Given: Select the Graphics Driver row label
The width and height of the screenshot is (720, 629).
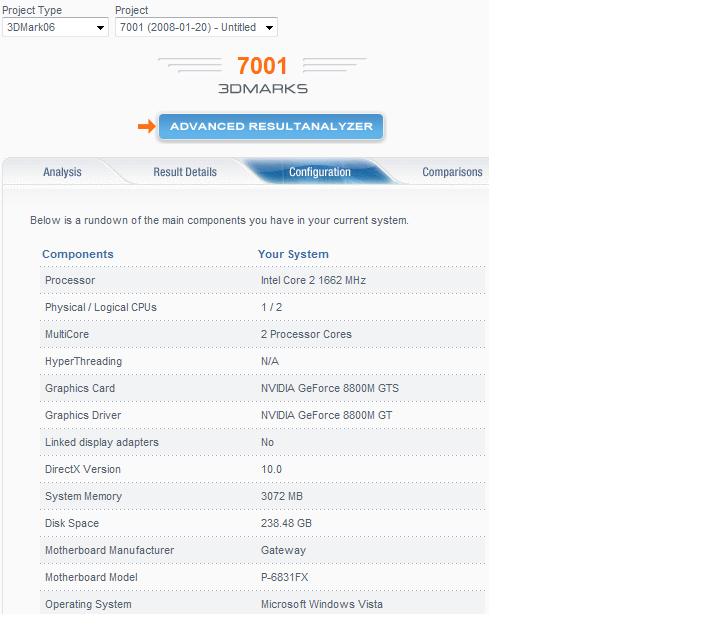Looking at the screenshot, I should pyautogui.click(x=83, y=416).
